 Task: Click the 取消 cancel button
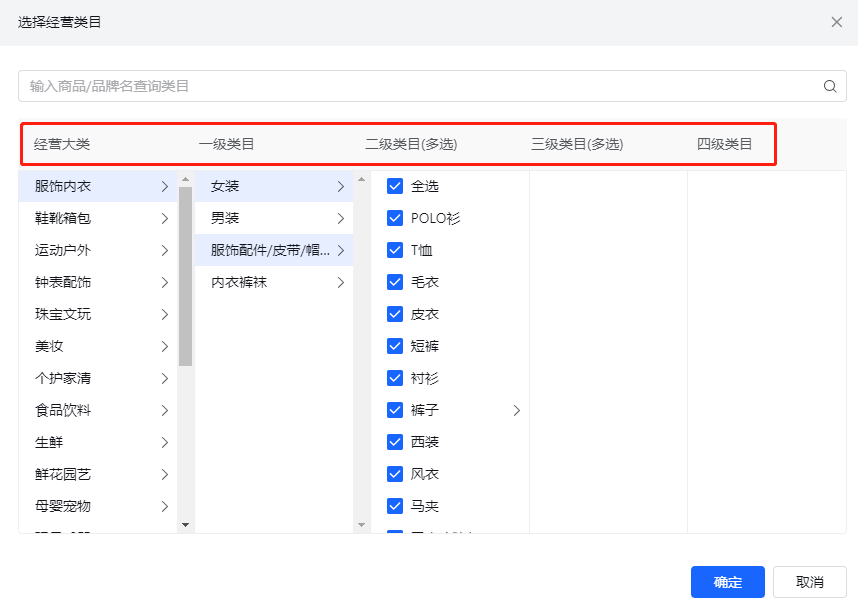pyautogui.click(x=810, y=582)
